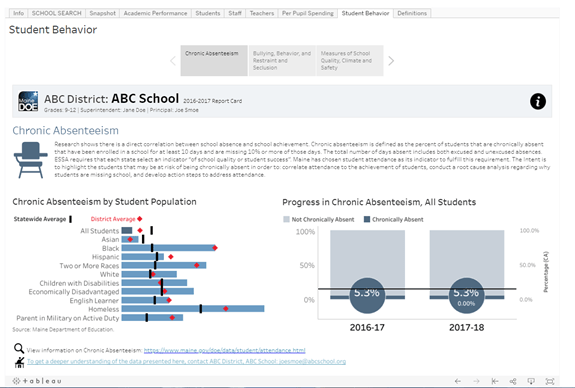Screen dimensions: 575x388
Task: Select the Two or More Races bar
Action: (164, 265)
